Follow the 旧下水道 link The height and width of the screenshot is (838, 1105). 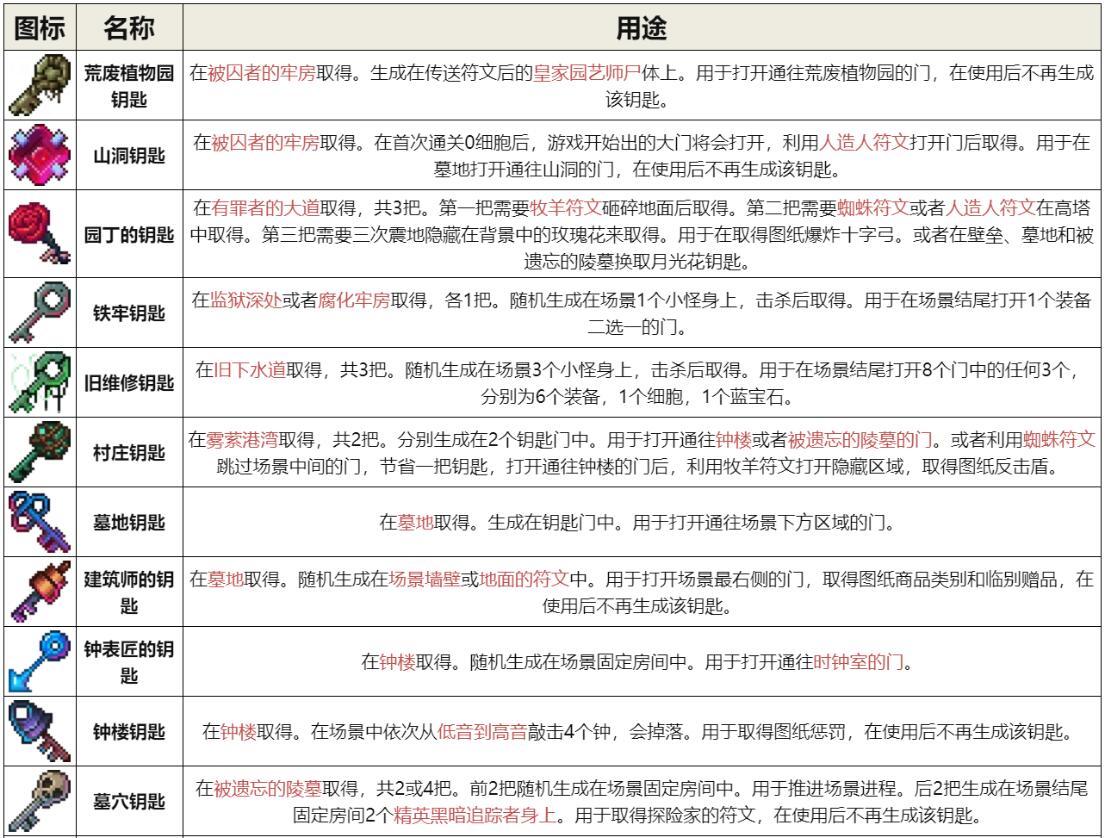(250, 369)
